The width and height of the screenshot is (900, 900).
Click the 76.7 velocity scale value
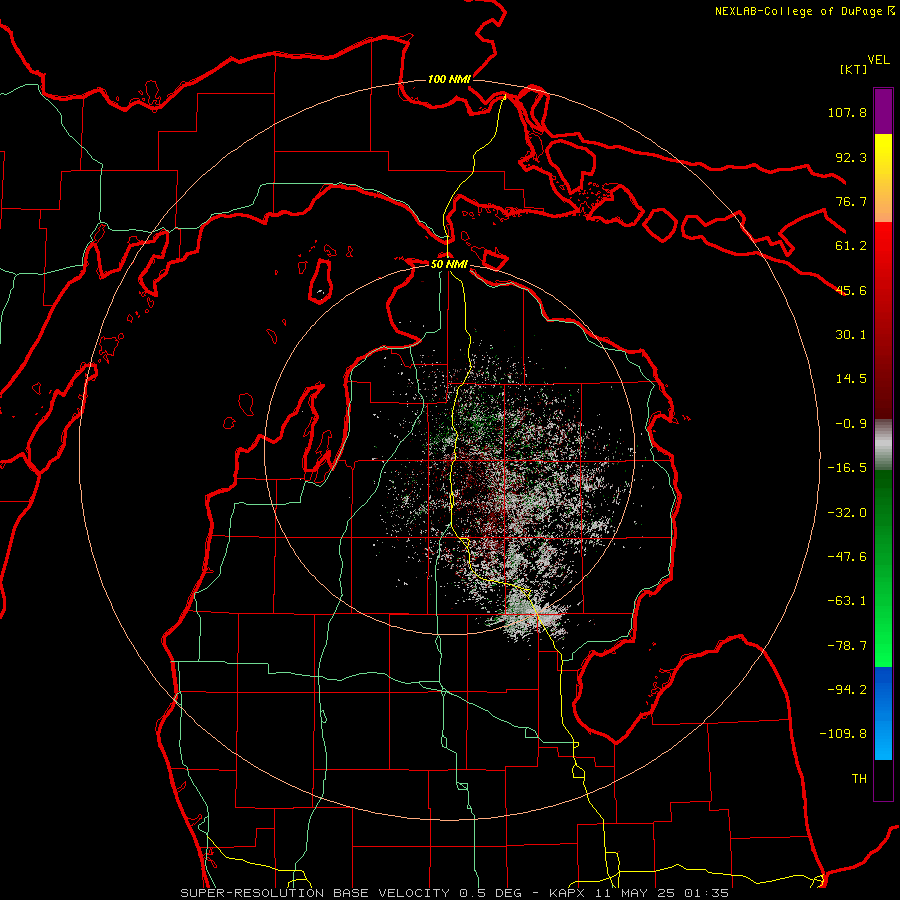[851, 201]
